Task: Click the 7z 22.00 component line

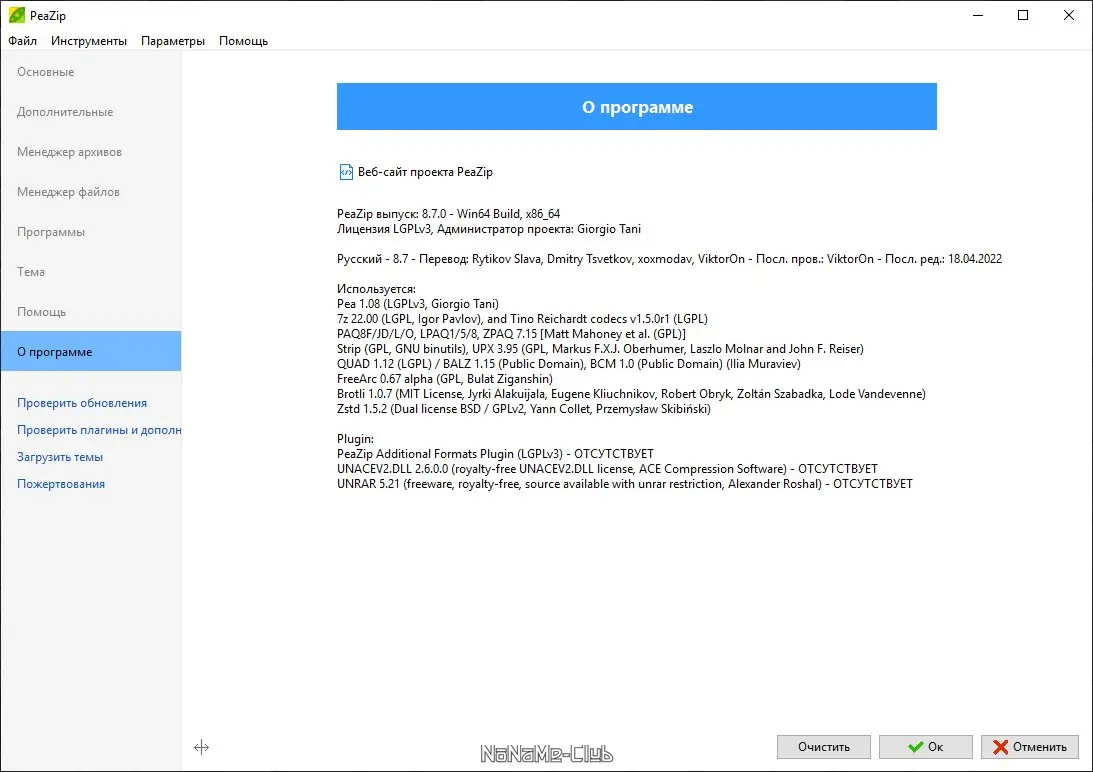Action: 522,319
